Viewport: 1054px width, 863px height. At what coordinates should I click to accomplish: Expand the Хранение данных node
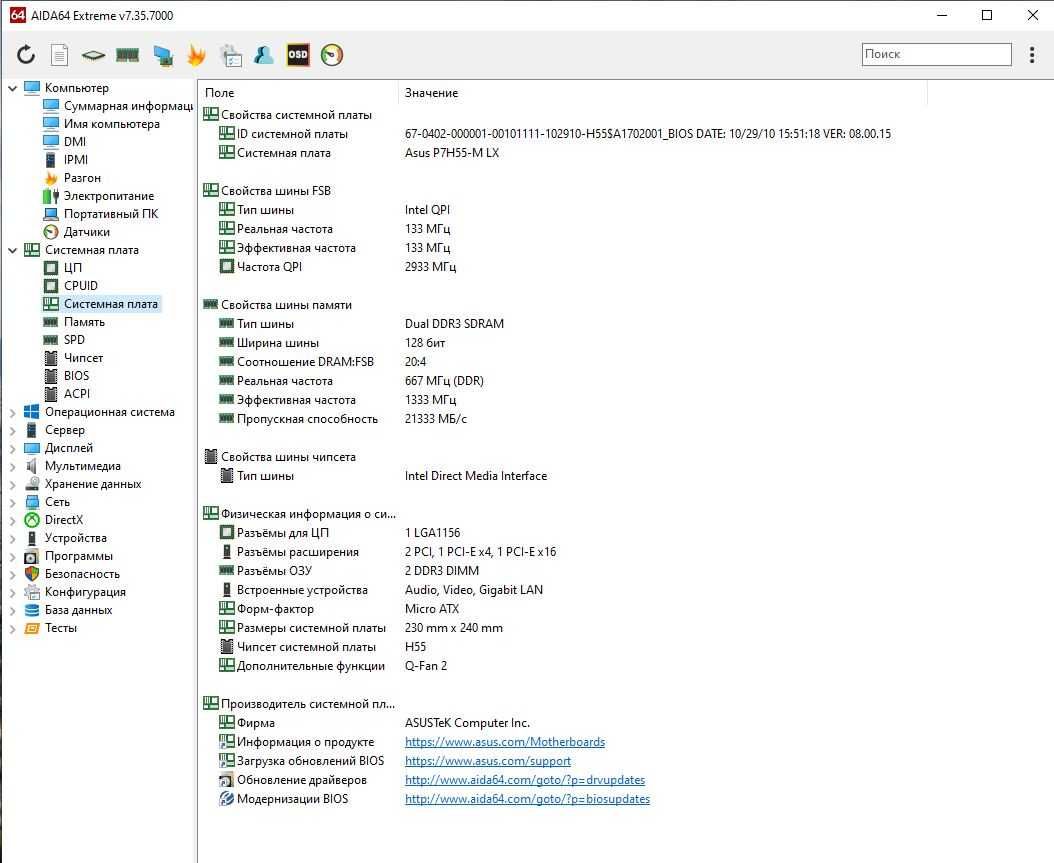pyautogui.click(x=12, y=485)
